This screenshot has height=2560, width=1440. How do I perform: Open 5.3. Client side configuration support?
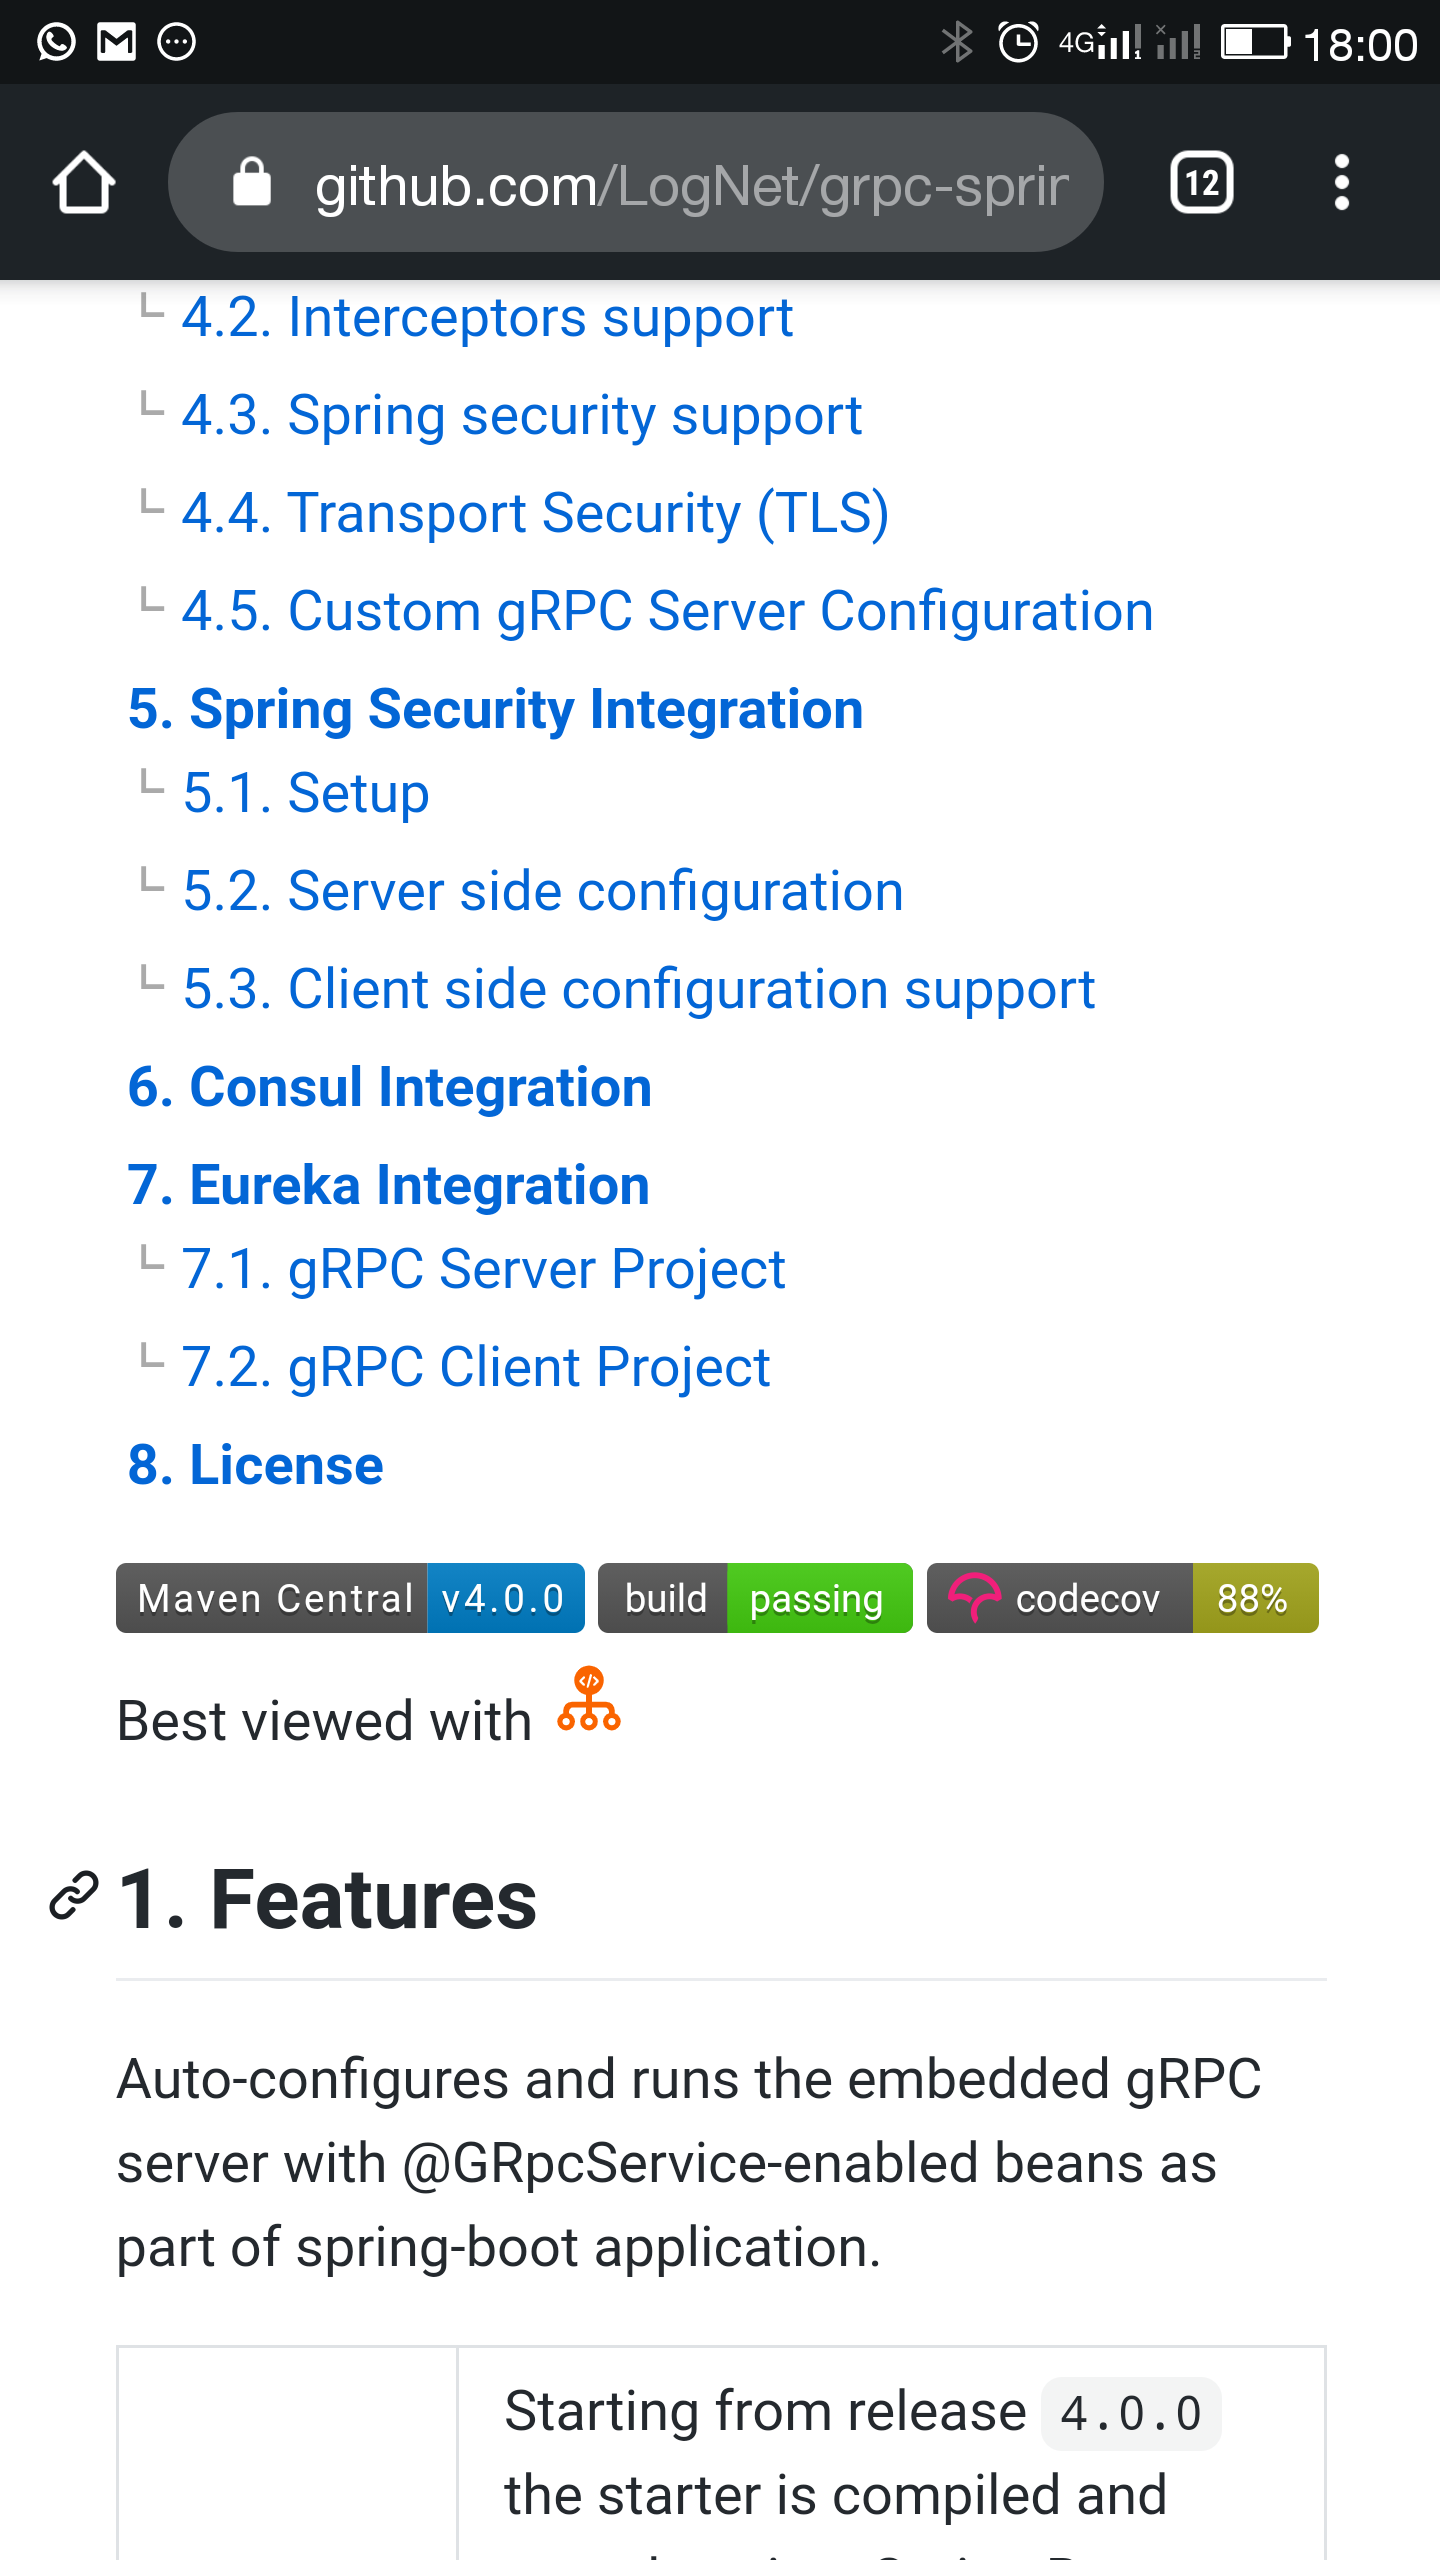(x=639, y=989)
